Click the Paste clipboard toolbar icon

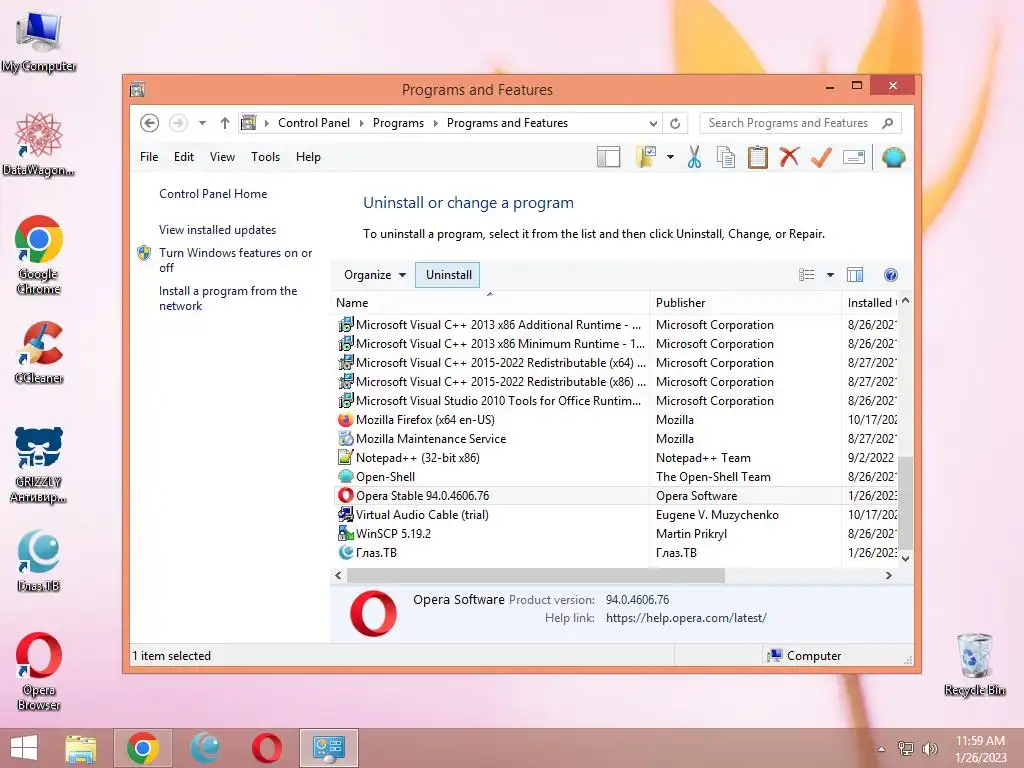click(758, 157)
